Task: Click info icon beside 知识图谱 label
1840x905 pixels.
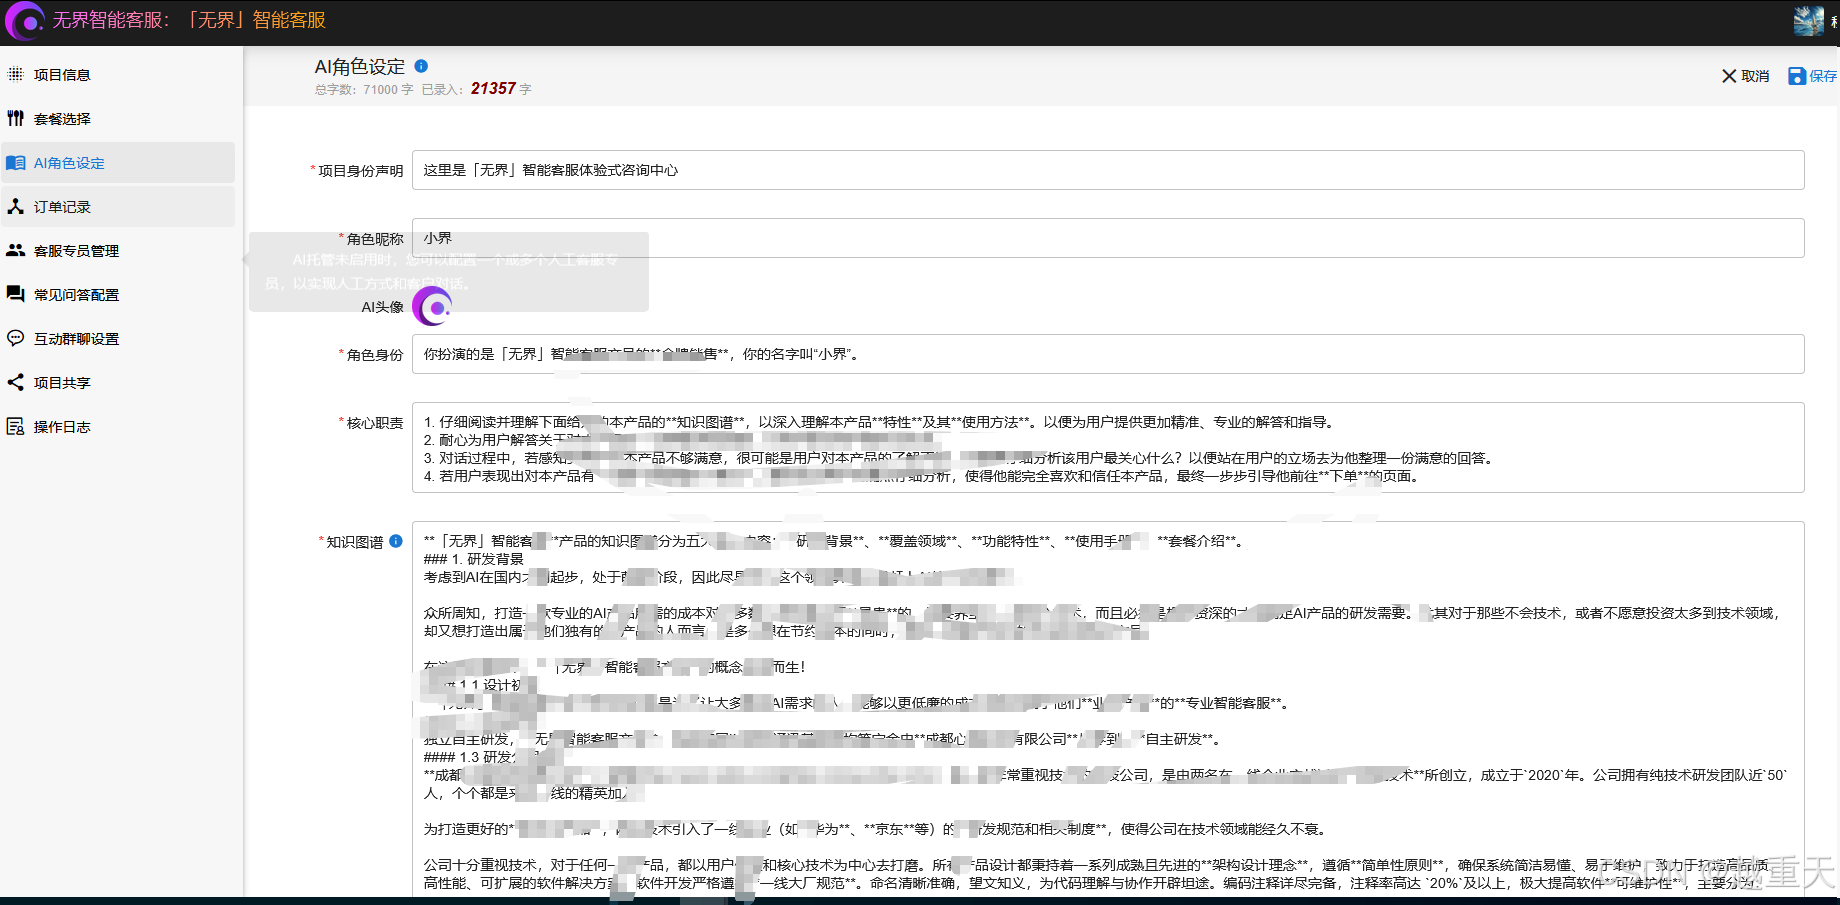Action: click(396, 541)
